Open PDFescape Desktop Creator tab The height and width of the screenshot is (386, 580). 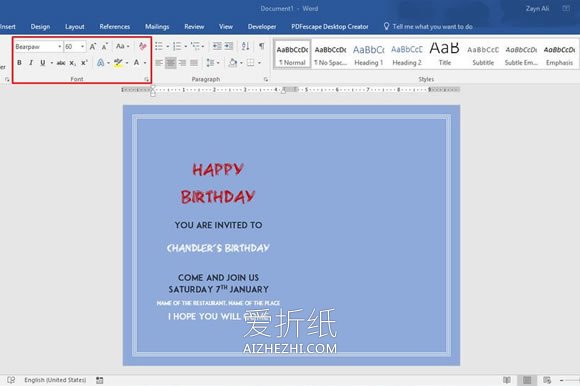(330, 27)
